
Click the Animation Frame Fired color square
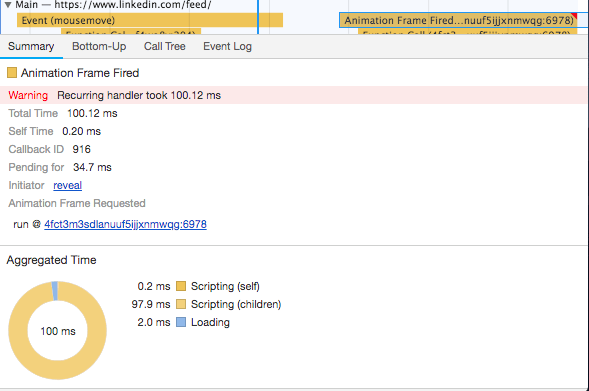point(12,72)
